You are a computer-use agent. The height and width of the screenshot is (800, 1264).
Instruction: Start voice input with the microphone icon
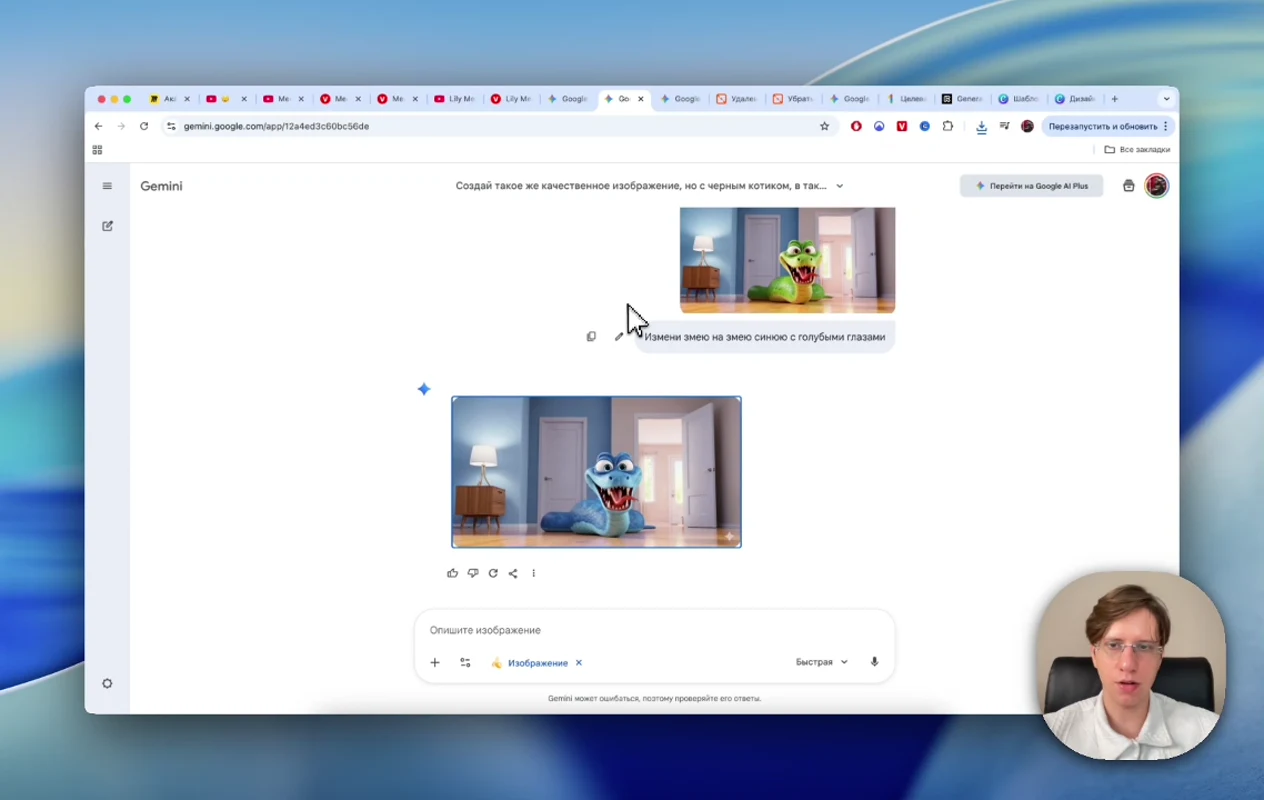coord(874,662)
